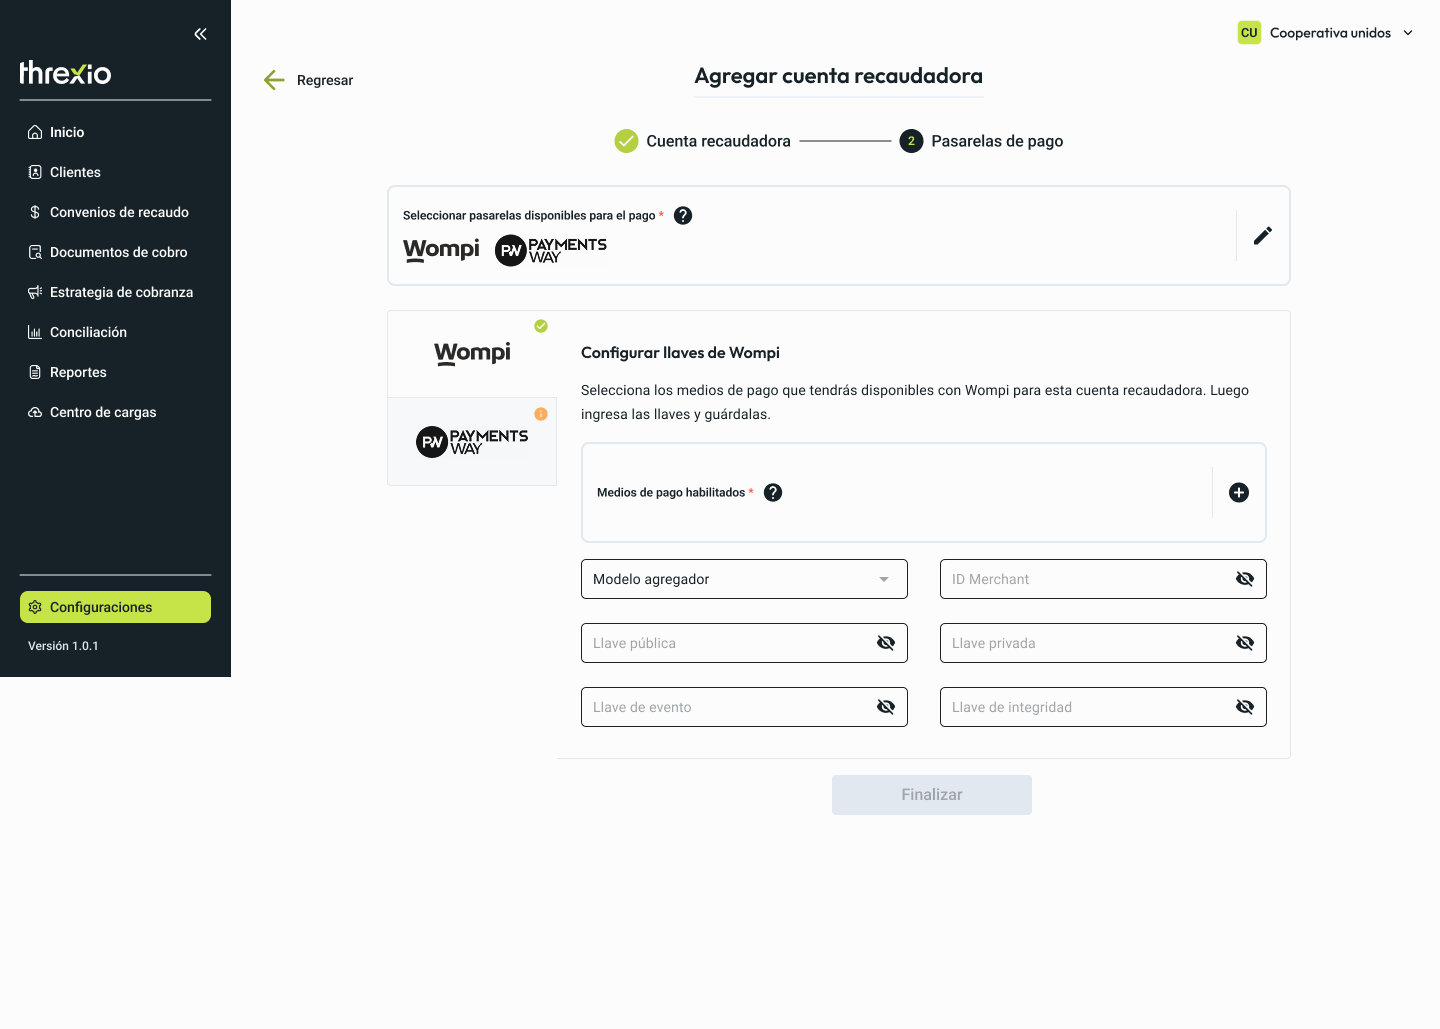Open help for Medios de pago habilitados
1440x1029 pixels.
coord(773,492)
